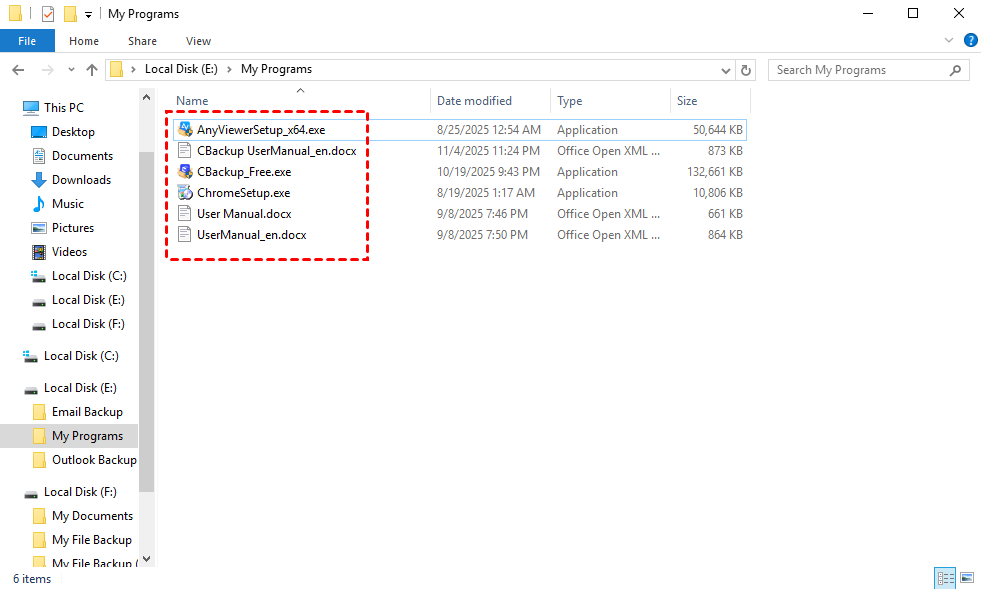Click the Music icon in sidebar
Viewport: 981px width, 589px height.
point(39,204)
